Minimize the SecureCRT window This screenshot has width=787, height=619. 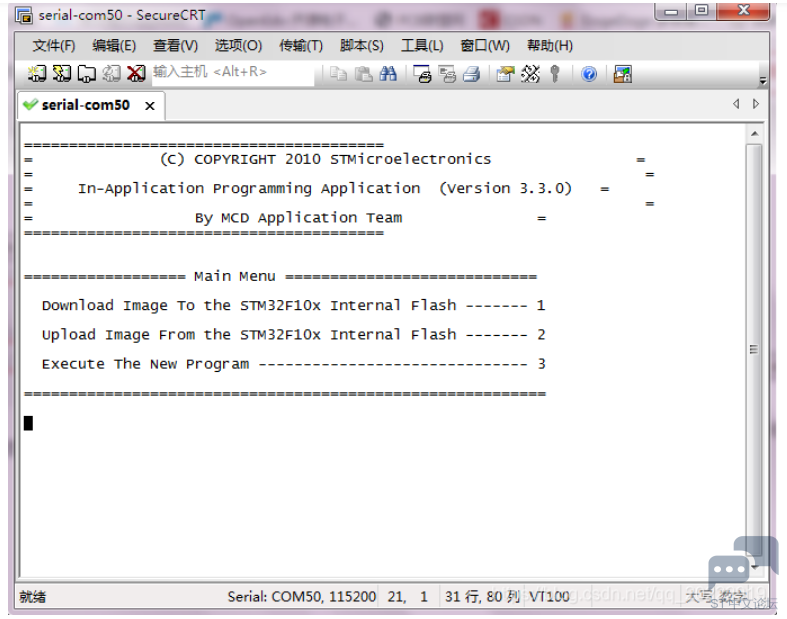[x=671, y=11]
